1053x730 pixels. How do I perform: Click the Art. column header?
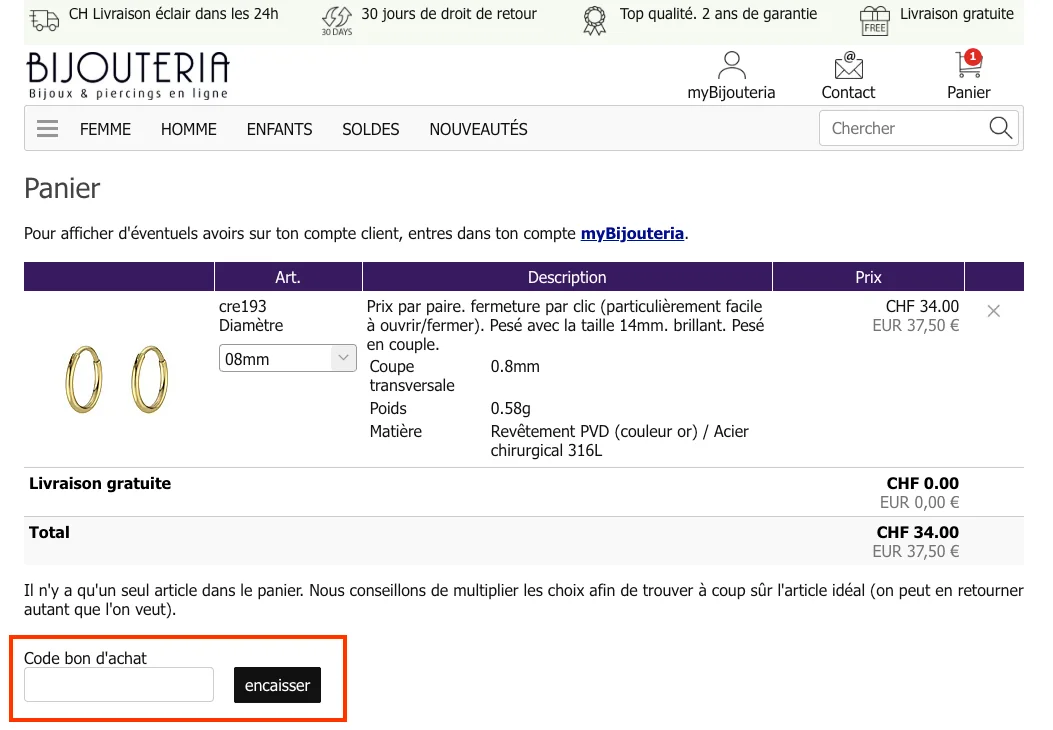tap(287, 277)
